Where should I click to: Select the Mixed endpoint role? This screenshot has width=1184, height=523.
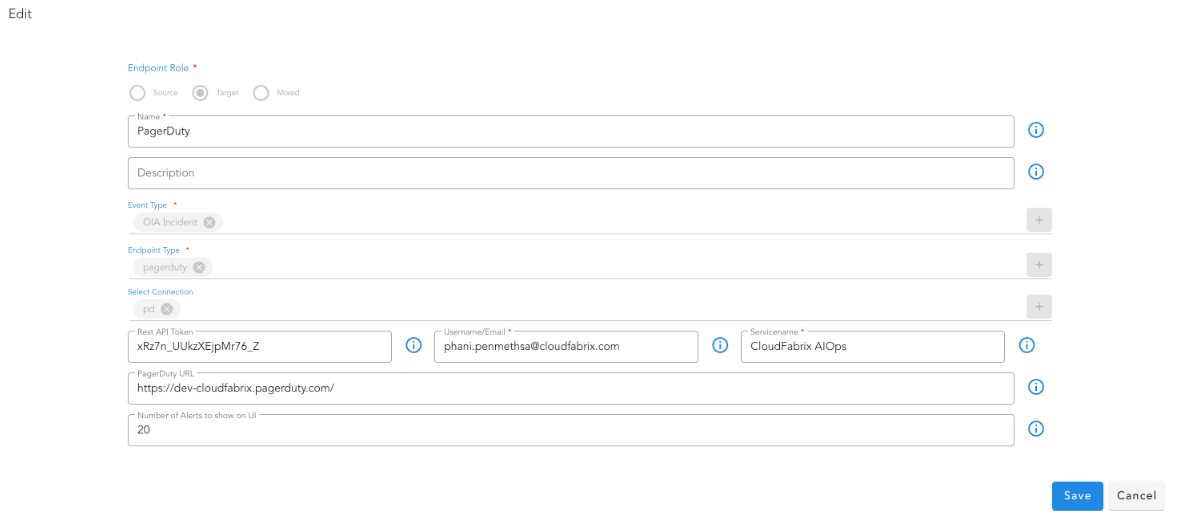(x=261, y=93)
